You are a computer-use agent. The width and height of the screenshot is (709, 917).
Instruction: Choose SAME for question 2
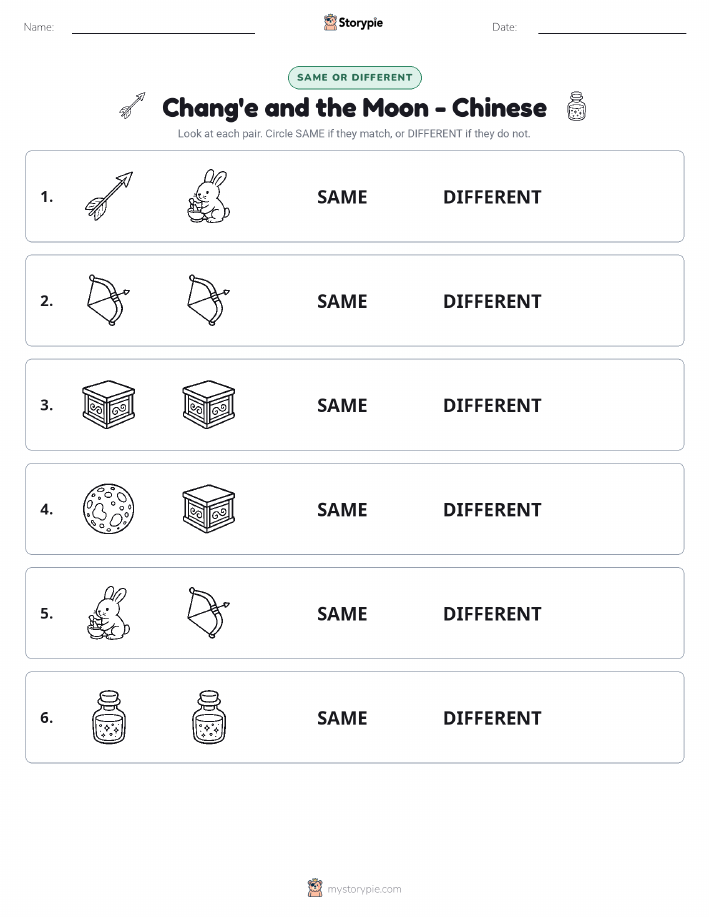[342, 301]
